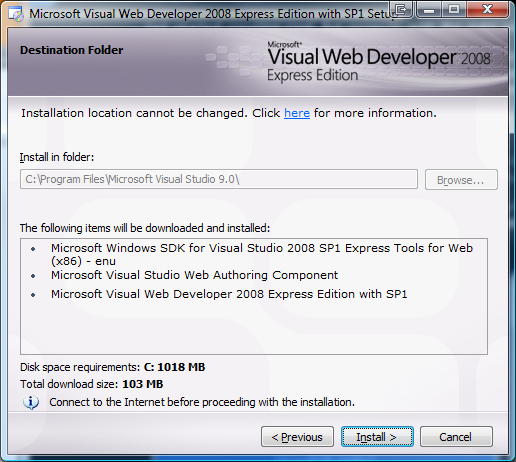Select the Microsoft Windows SDK list item
Screen dimensions: 516x462
(262, 255)
